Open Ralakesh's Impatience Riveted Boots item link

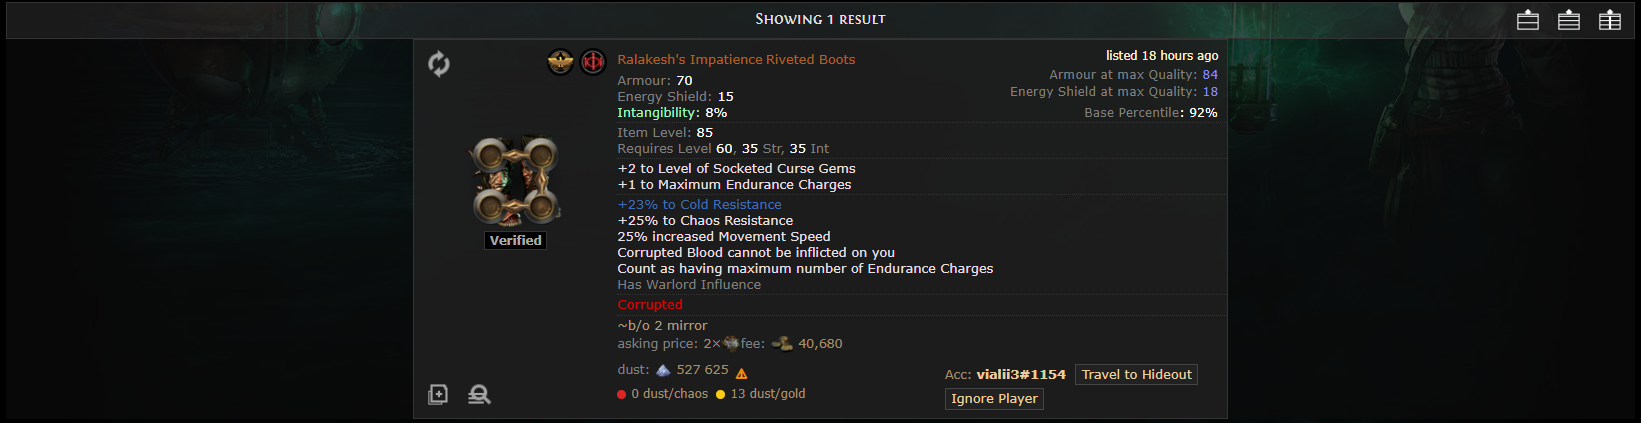pyautogui.click(x=736, y=60)
